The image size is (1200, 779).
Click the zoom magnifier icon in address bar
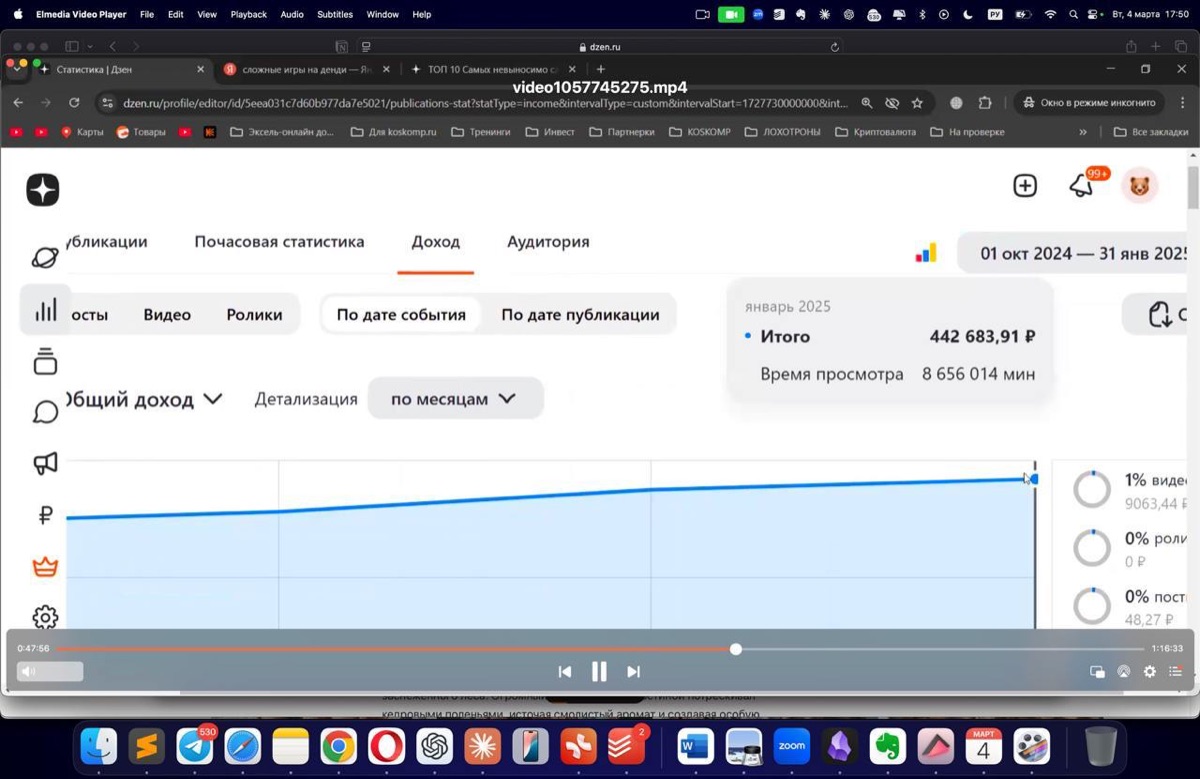pyautogui.click(x=867, y=103)
